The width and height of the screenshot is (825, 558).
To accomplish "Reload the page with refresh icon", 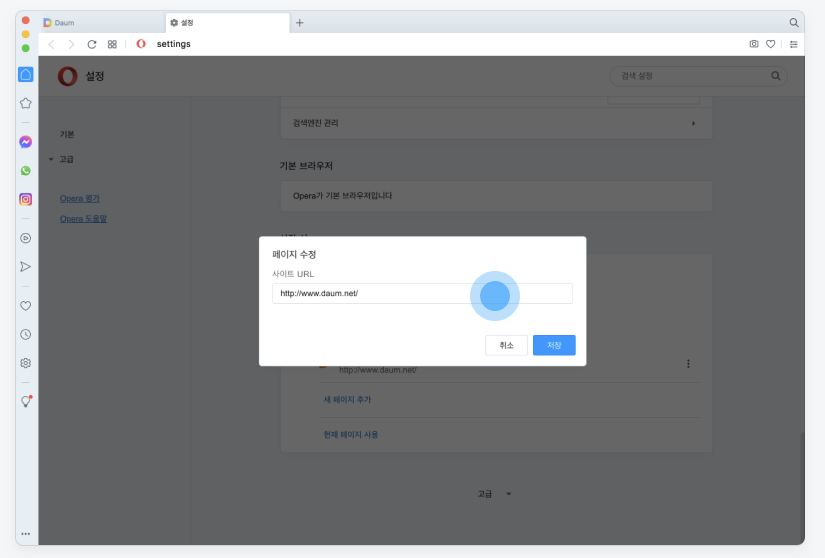I will coord(92,44).
